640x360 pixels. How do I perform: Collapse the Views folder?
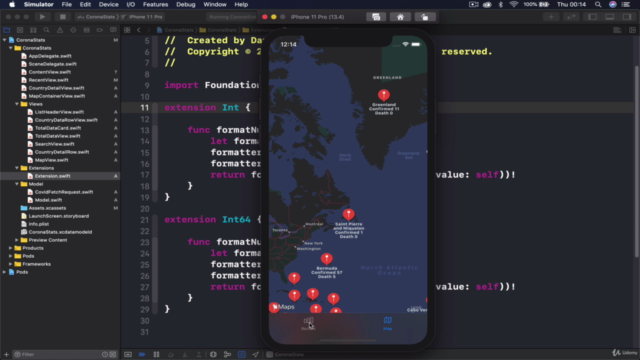pos(17,104)
